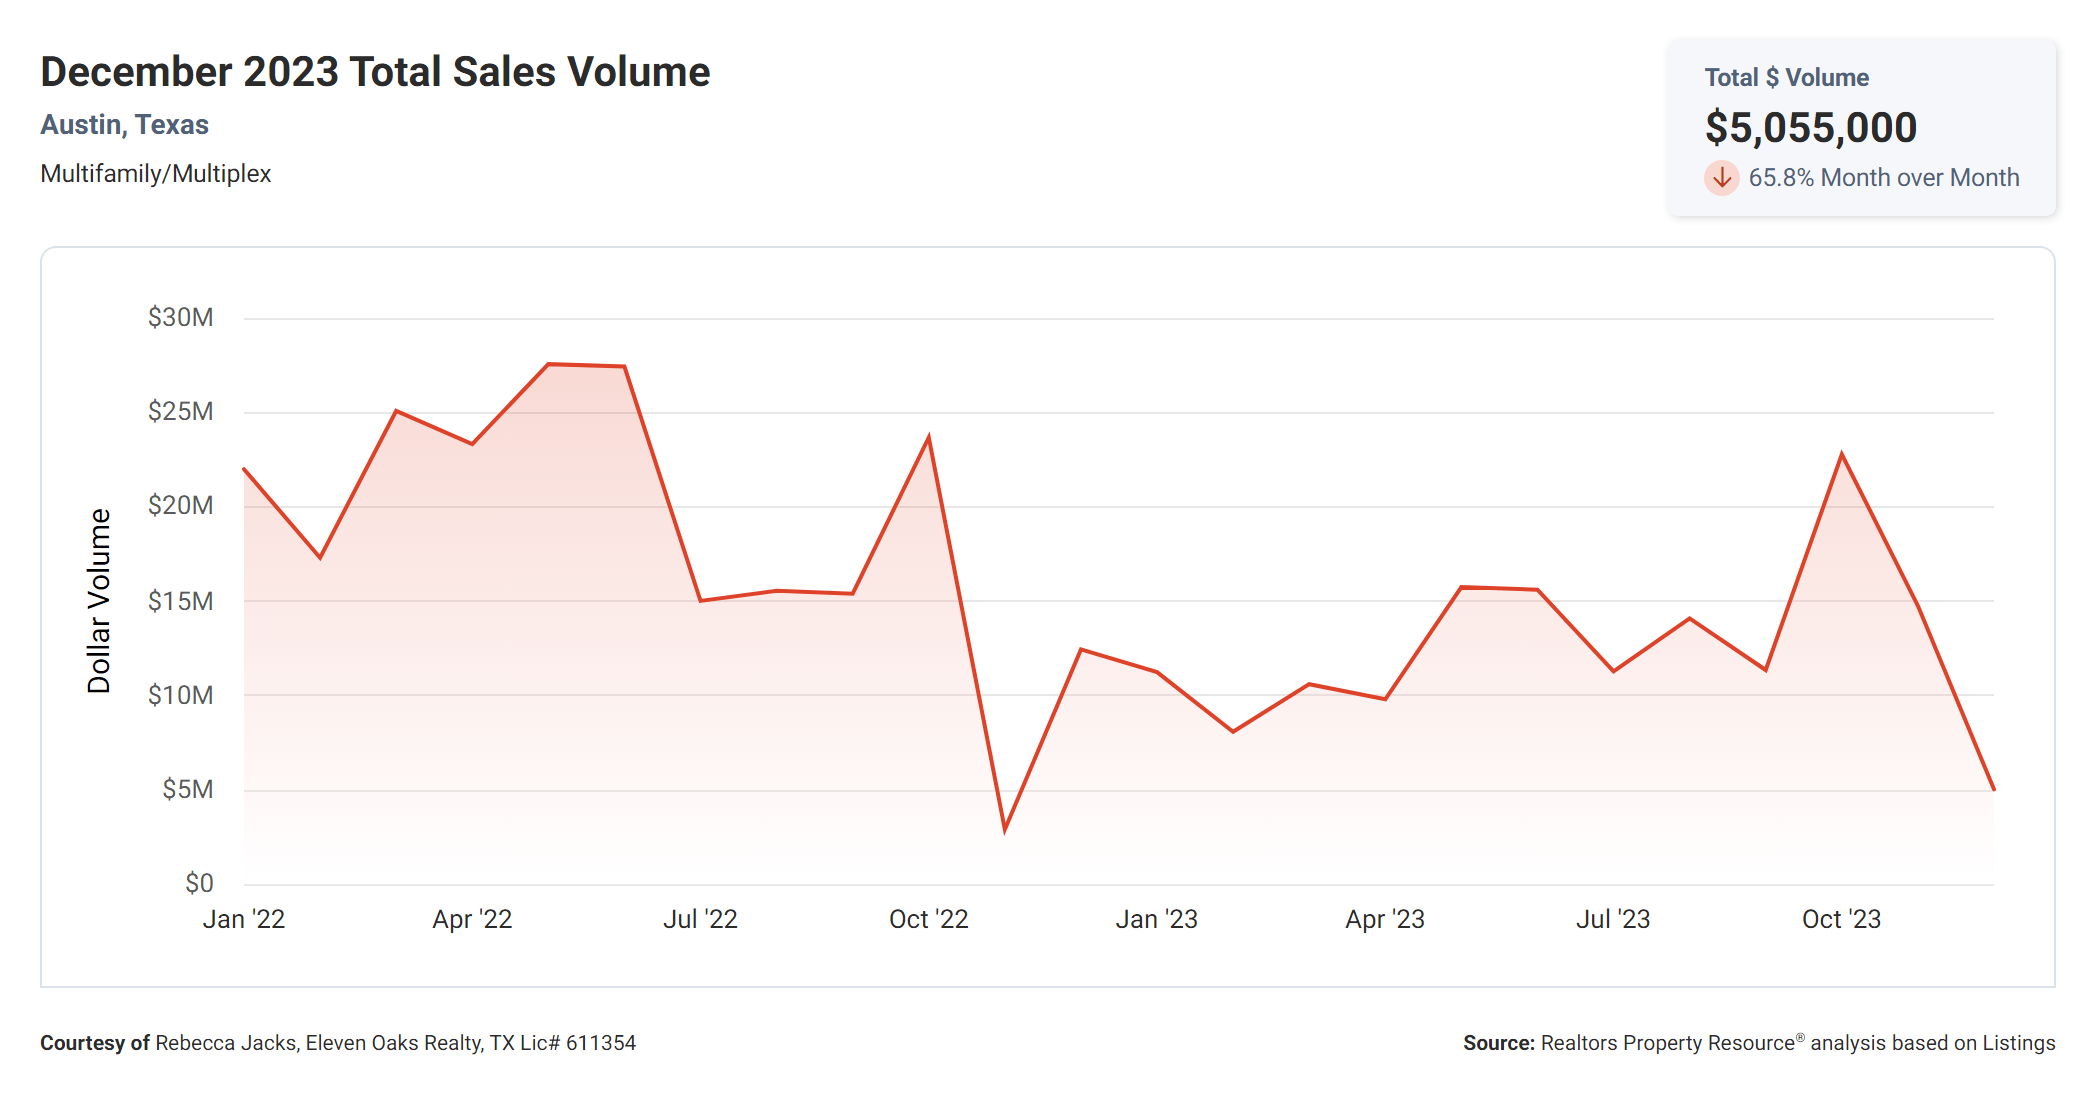This screenshot has width=2096, height=1100.
Task: Click the 'Dollar Volume' y-axis title
Action: (99, 600)
